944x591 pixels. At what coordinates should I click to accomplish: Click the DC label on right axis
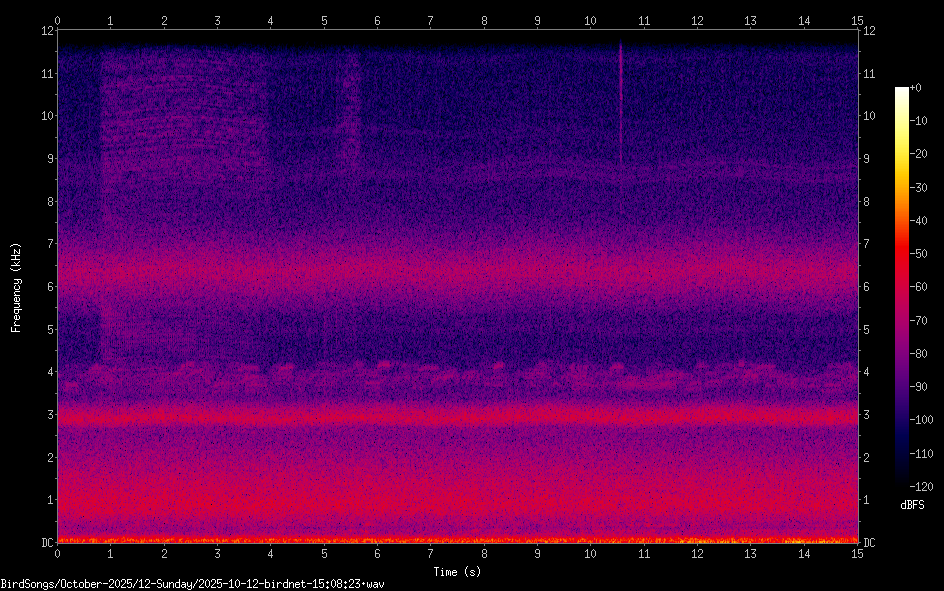pos(870,543)
